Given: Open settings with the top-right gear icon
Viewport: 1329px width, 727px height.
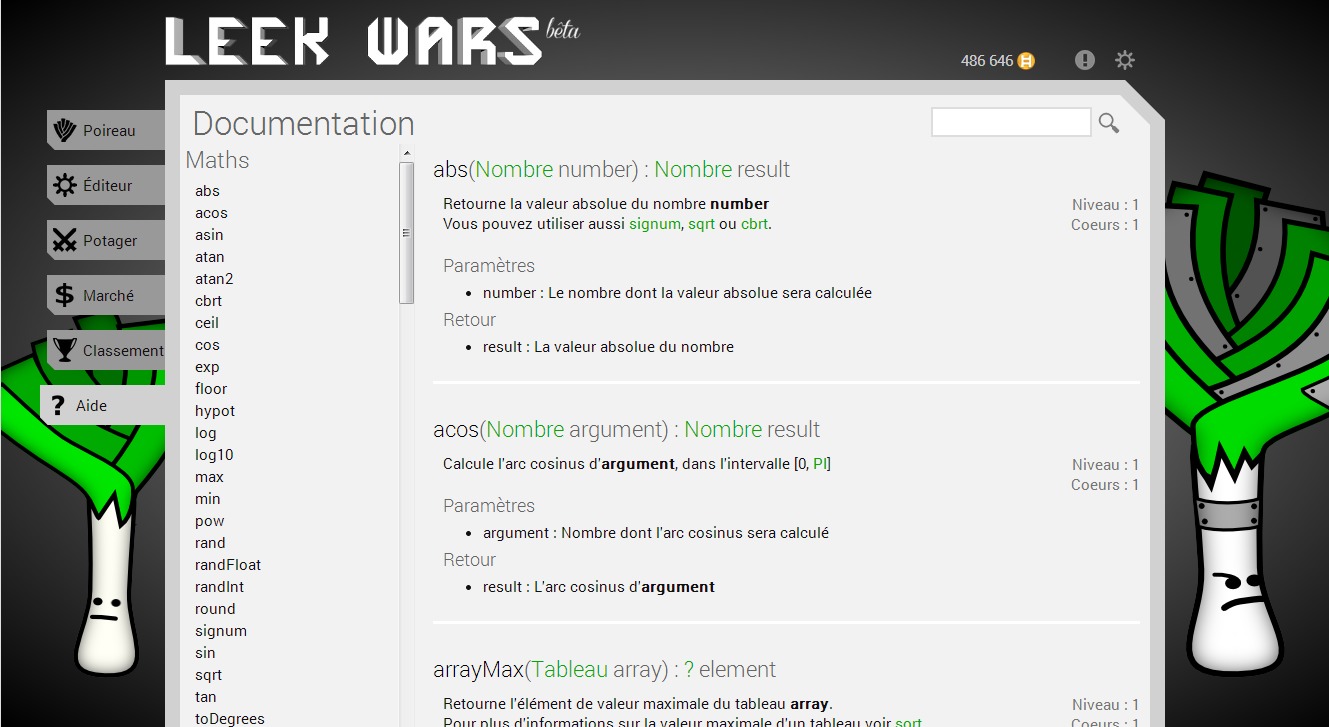Looking at the screenshot, I should (x=1125, y=60).
